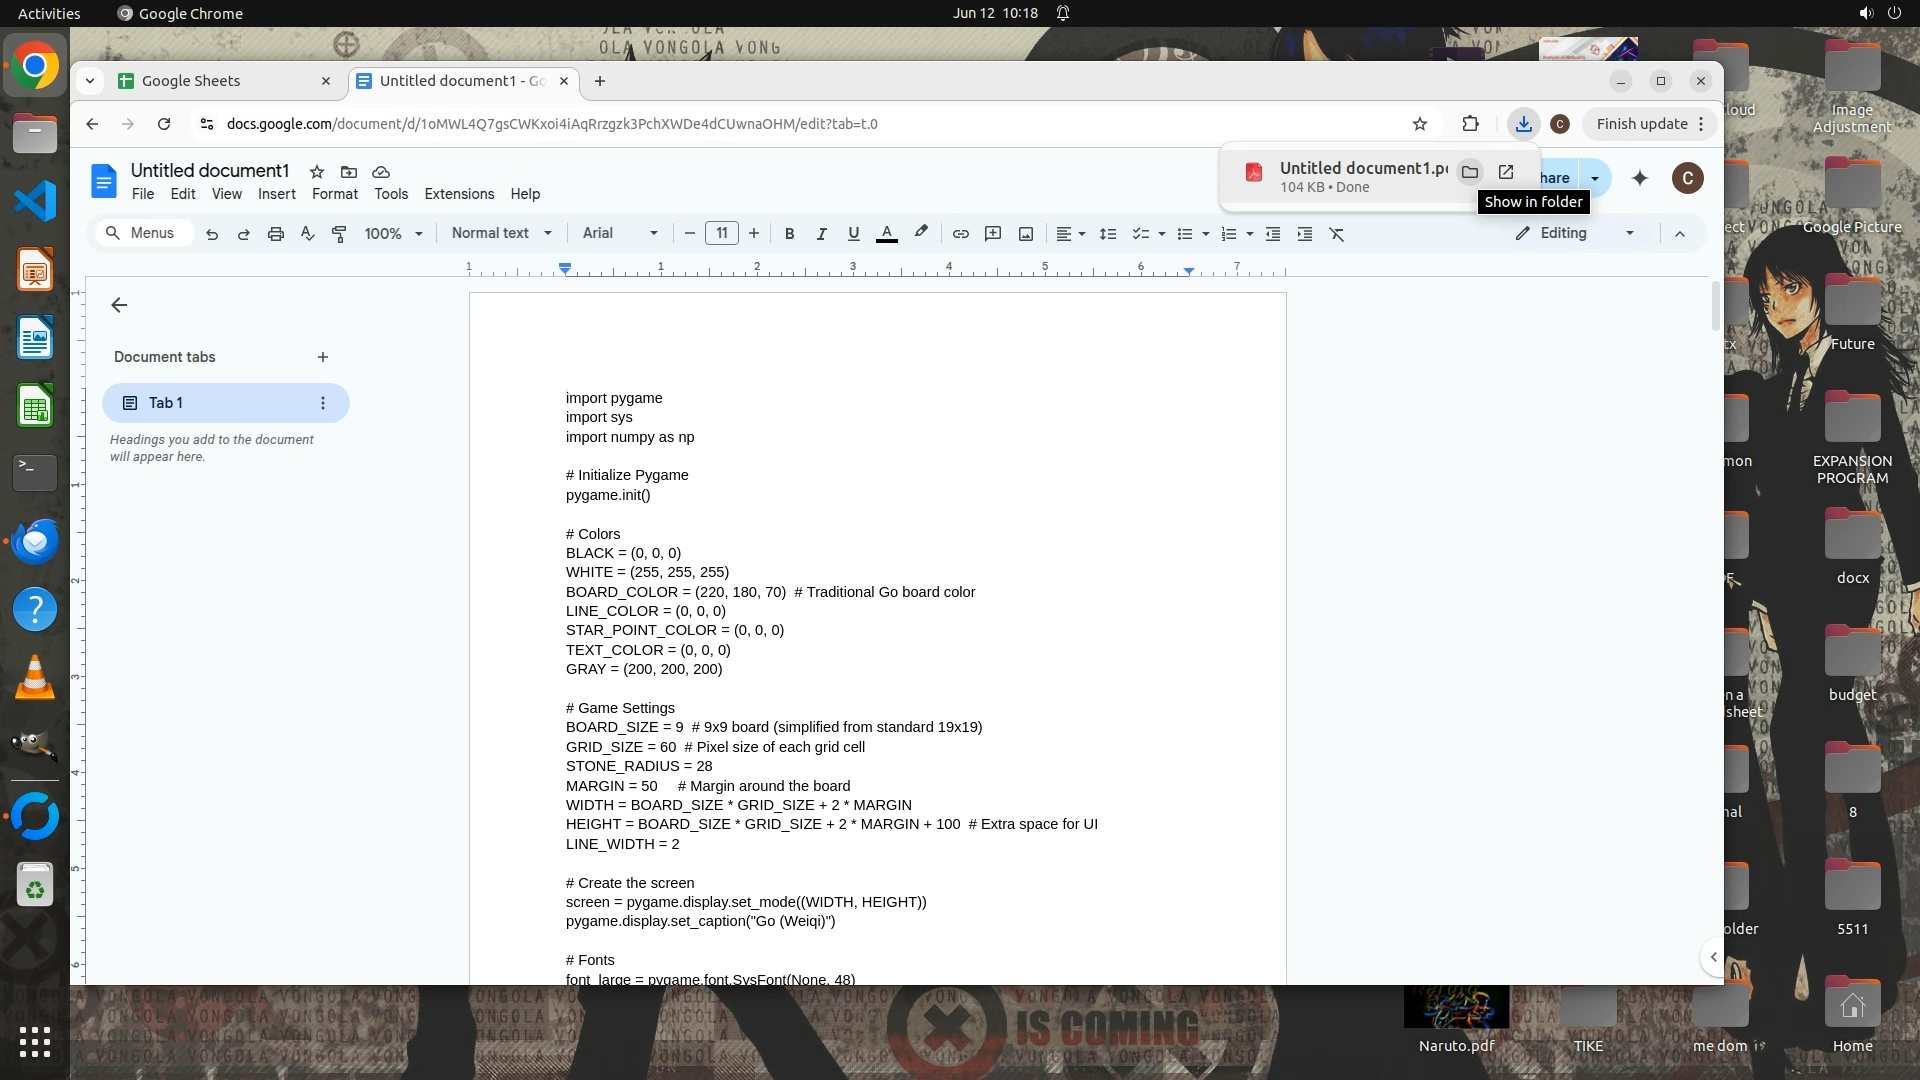1920x1080 pixels.
Task: Click the insert link icon
Action: coord(960,234)
